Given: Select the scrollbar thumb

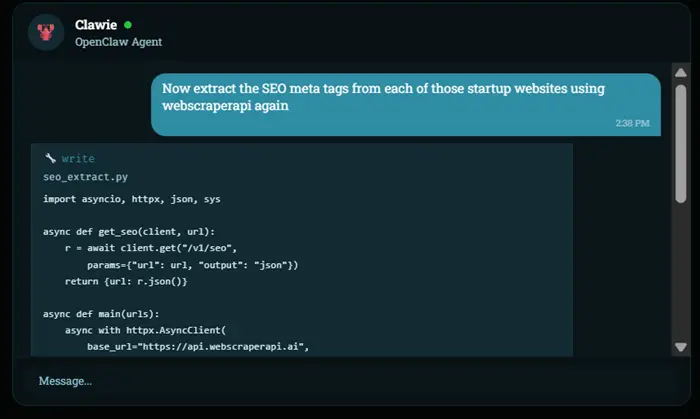Looking at the screenshot, I should 680,144.
